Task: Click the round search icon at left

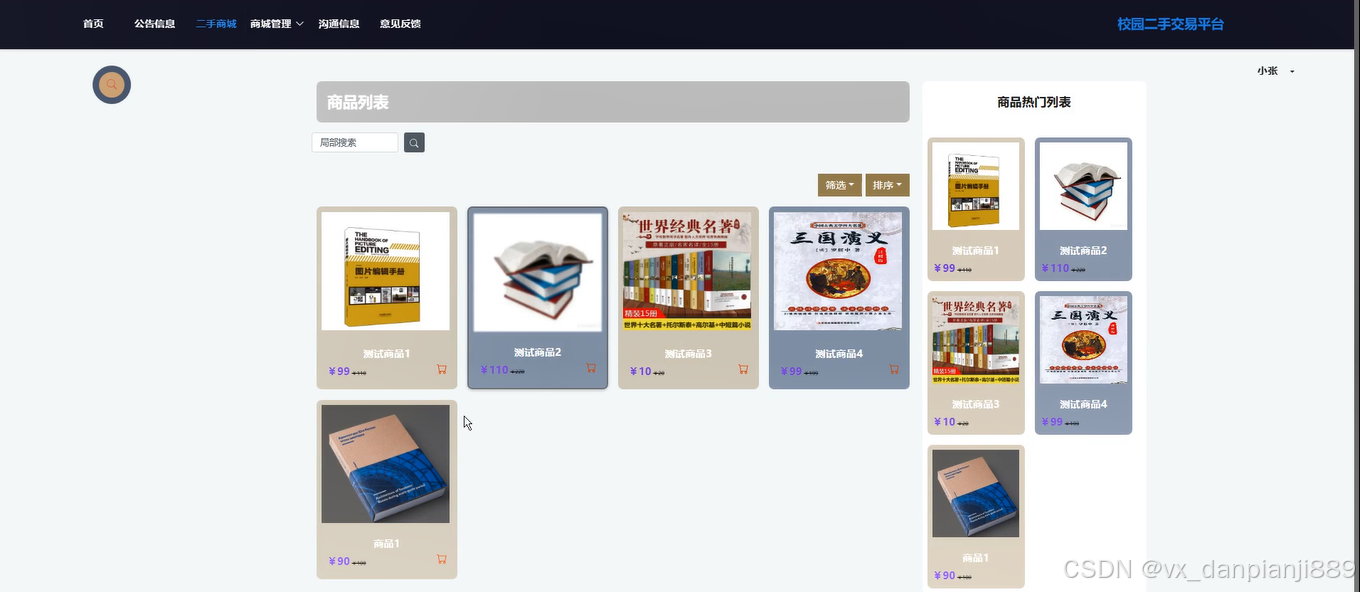Action: click(x=112, y=85)
